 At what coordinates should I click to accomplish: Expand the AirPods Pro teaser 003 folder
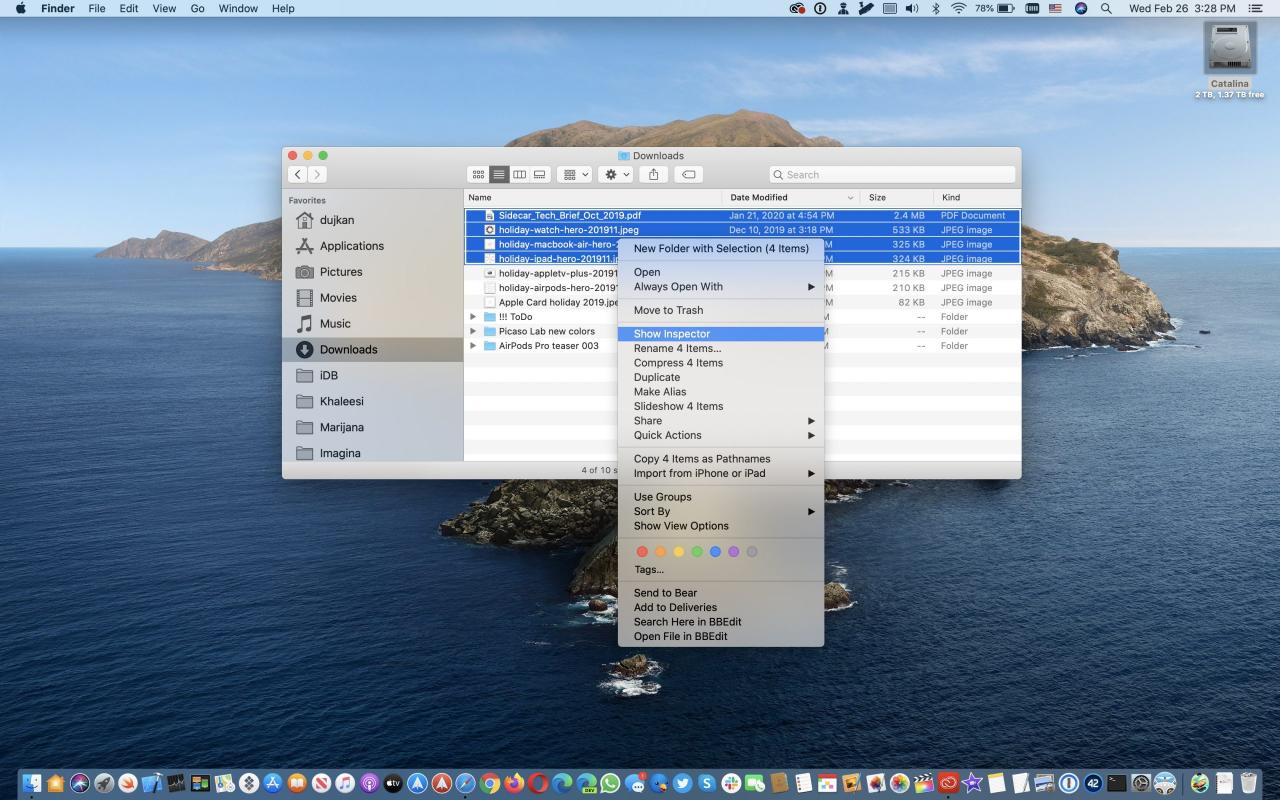click(x=473, y=346)
